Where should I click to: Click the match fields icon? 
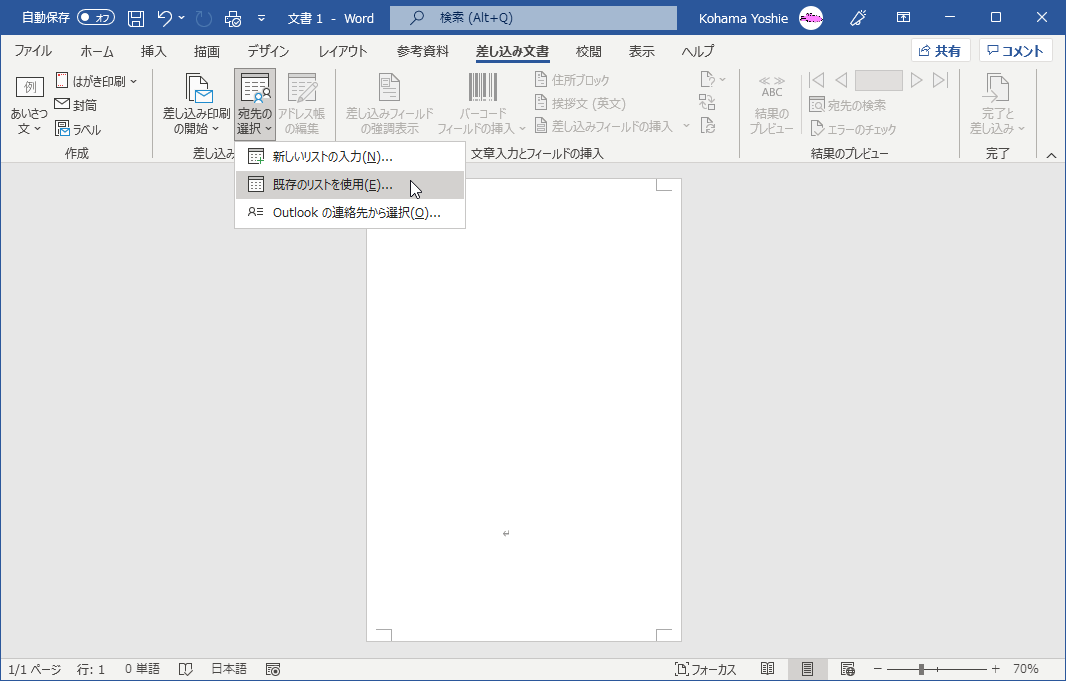(707, 103)
